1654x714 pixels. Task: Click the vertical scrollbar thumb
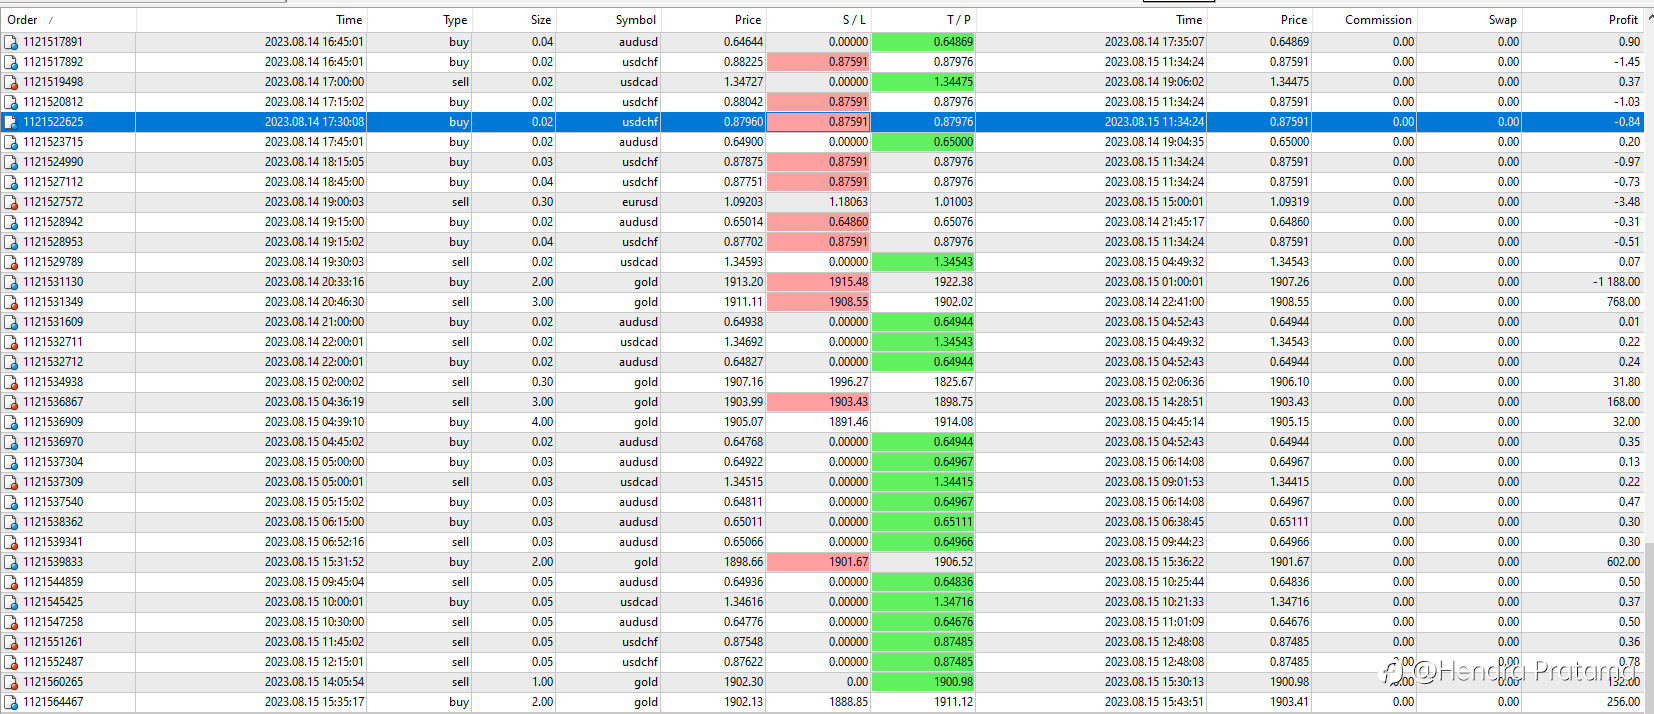pos(1650,626)
